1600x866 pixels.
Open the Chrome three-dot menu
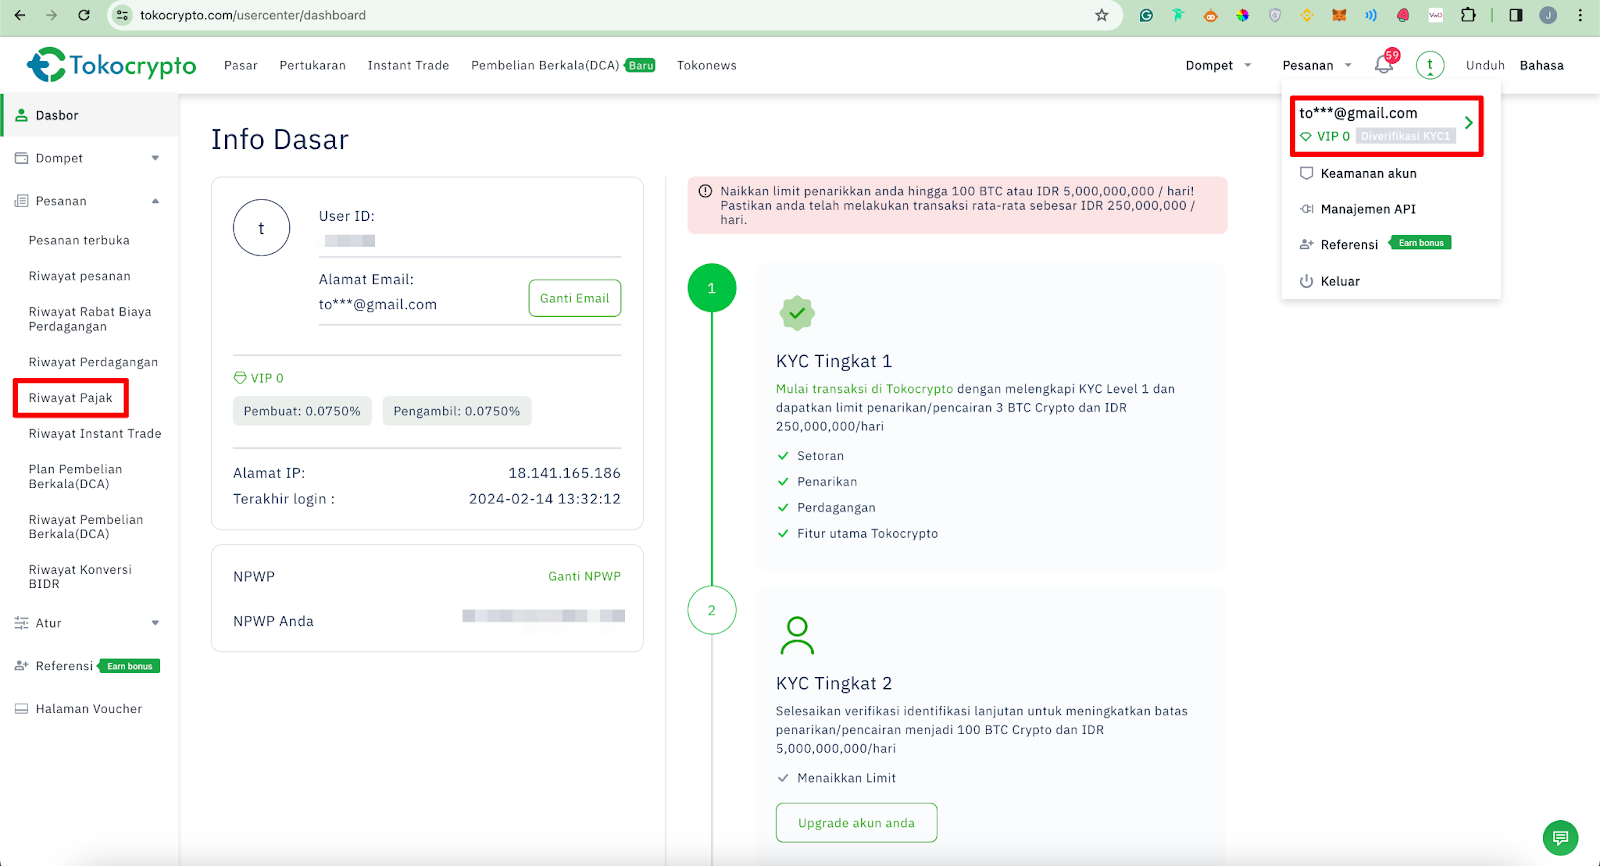(x=1580, y=15)
